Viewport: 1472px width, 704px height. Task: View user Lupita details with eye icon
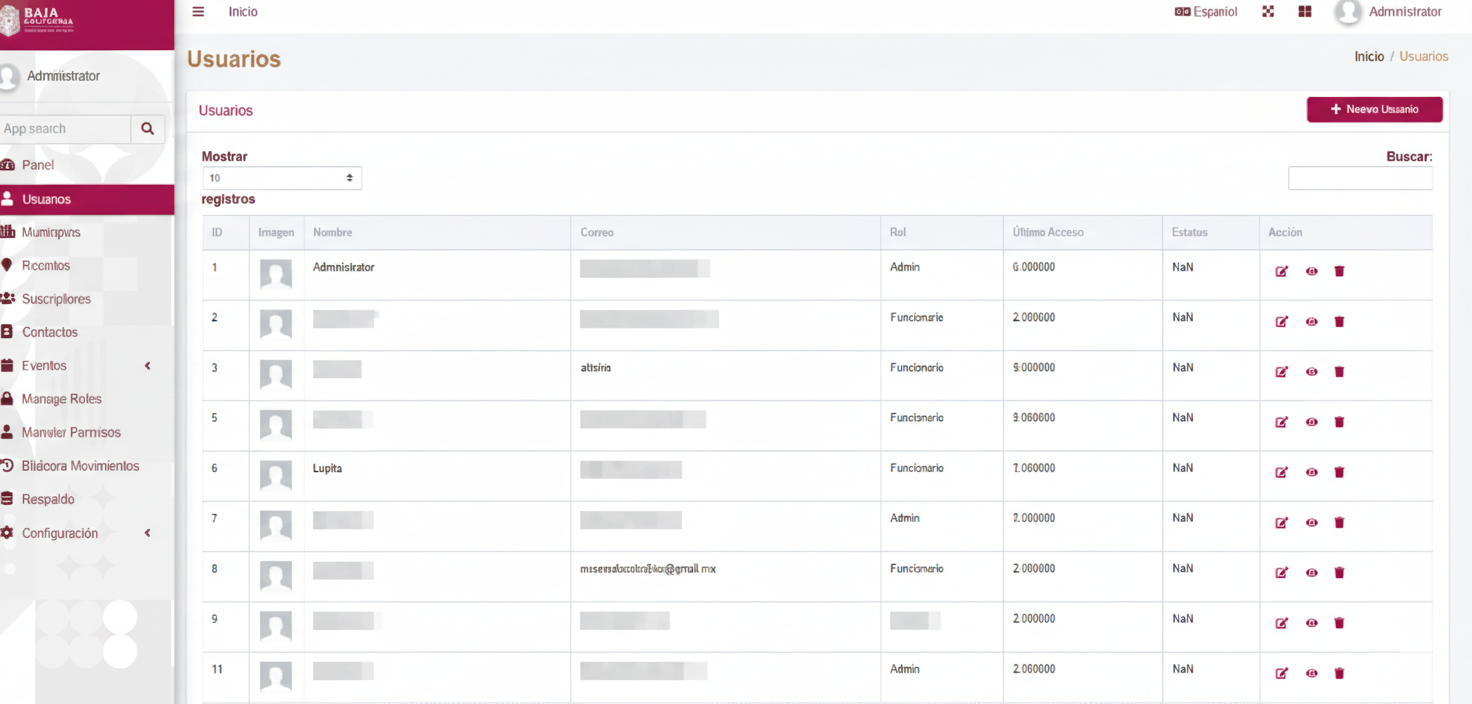[1311, 472]
